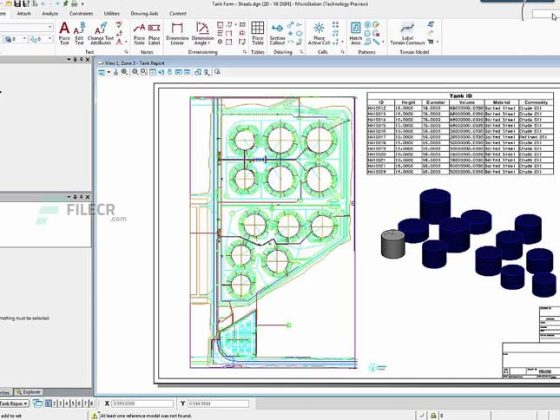560x420 pixels.
Task: Select the Place Note tool
Action: [x=139, y=33]
